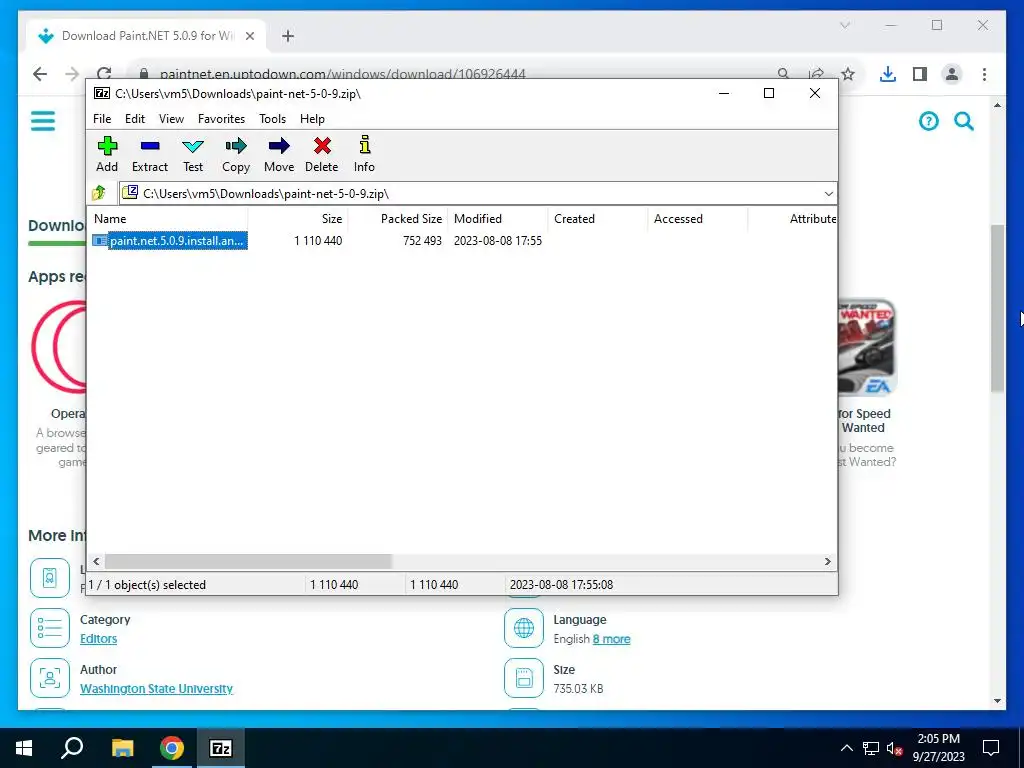Click 7-Zip scrollbar right arrow
This screenshot has width=1024, height=768.
(x=827, y=561)
